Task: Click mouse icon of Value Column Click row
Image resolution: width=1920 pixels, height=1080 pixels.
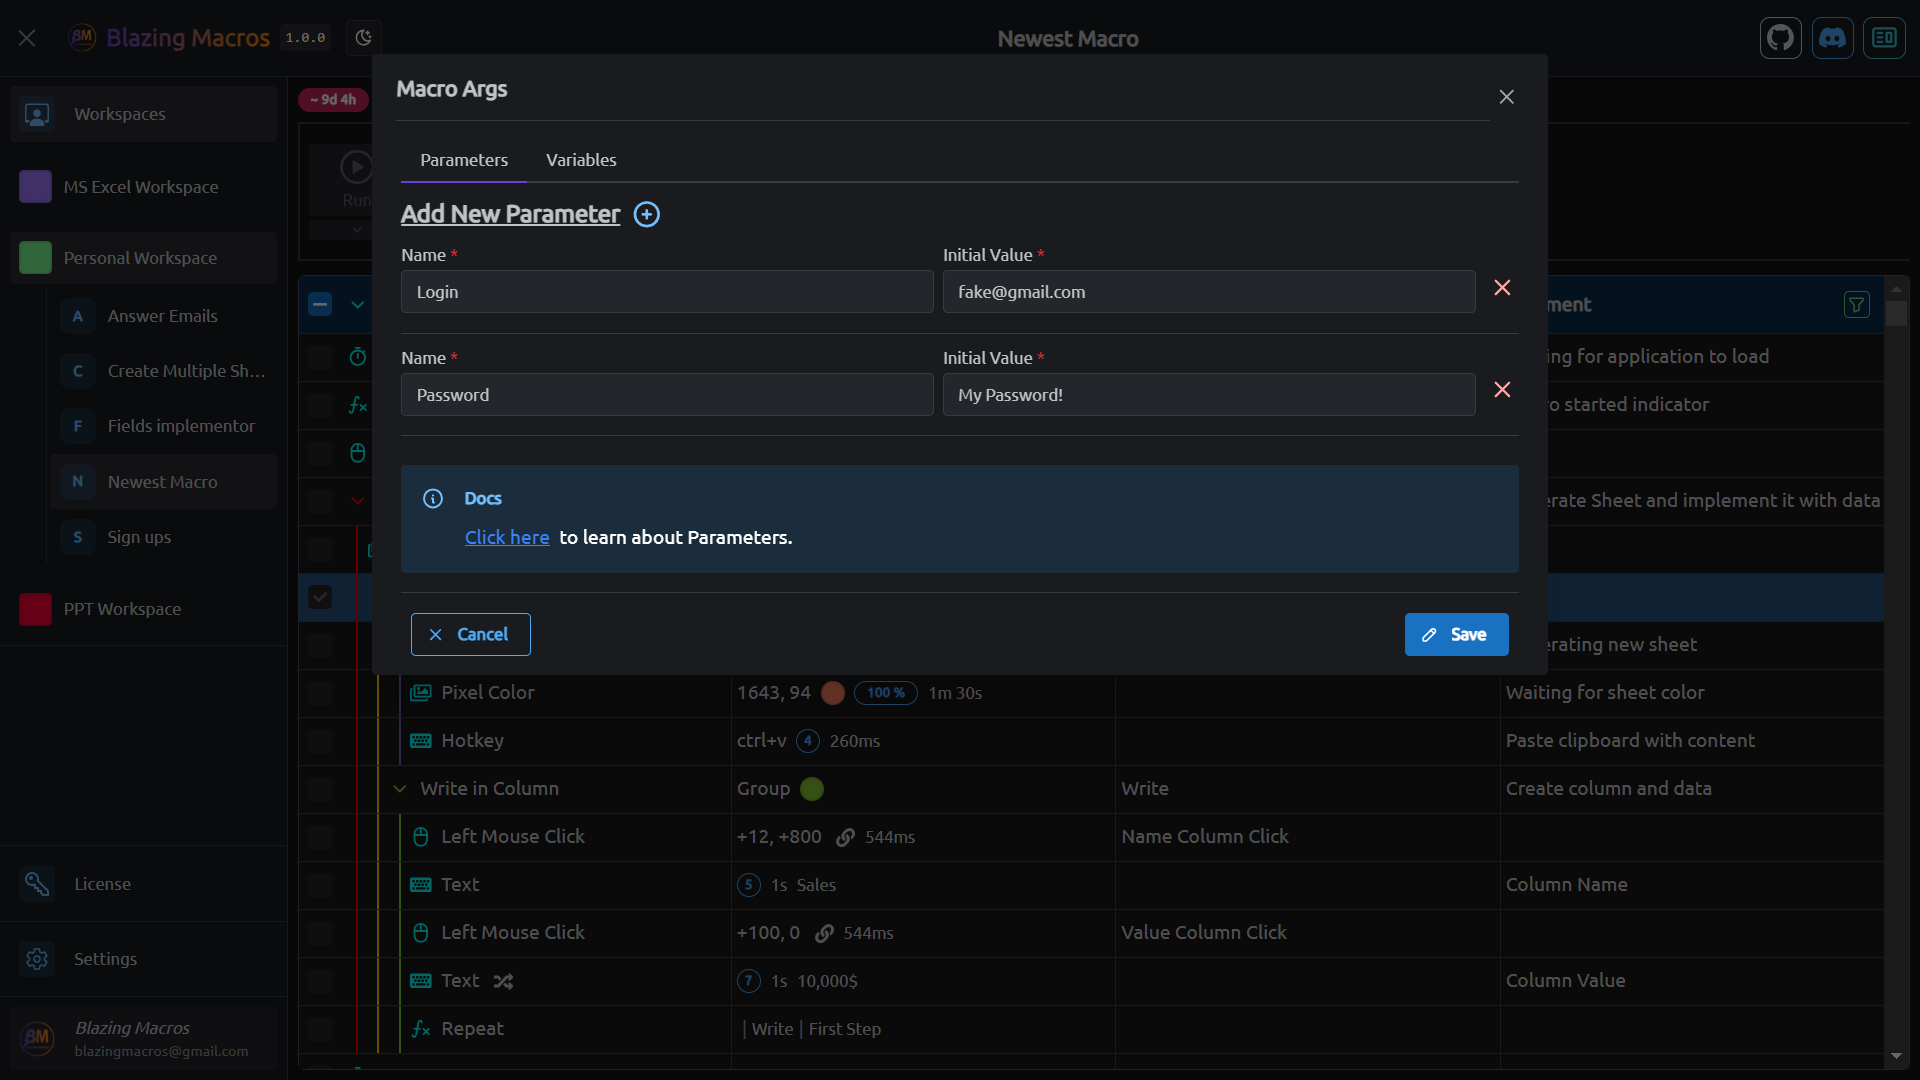Action: 421,933
